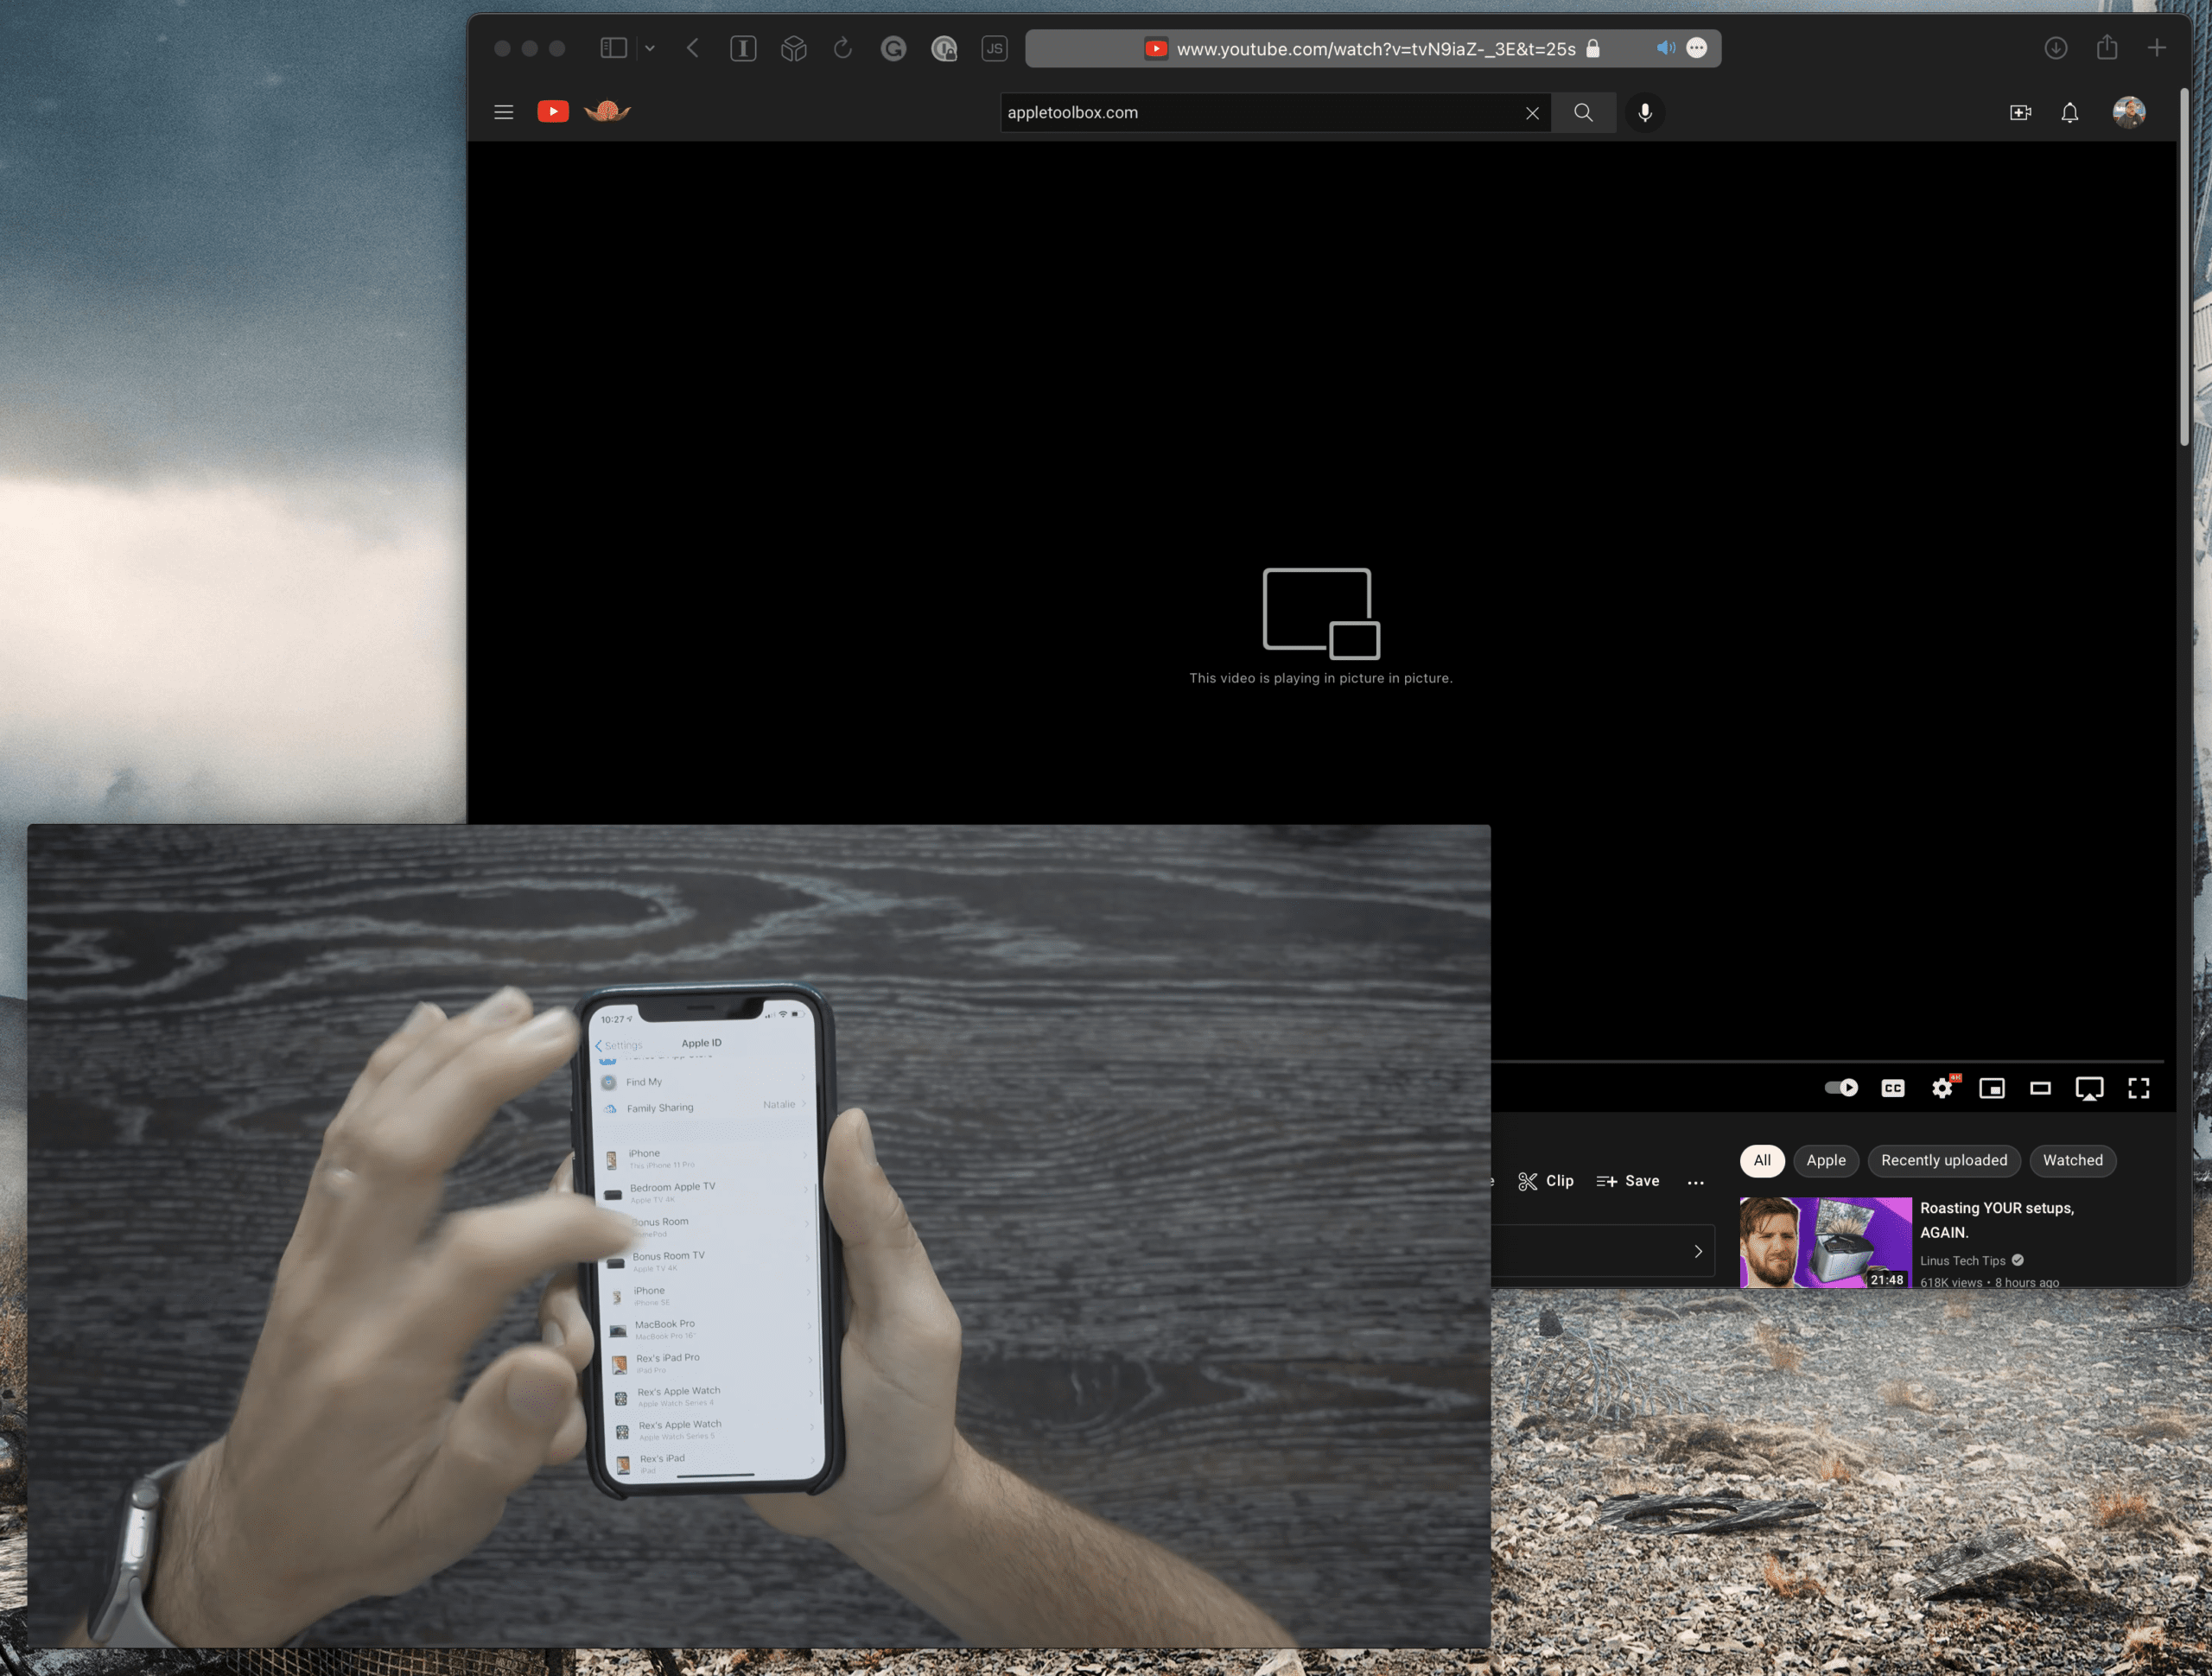The width and height of the screenshot is (2212, 1676).
Task: Visit the Linus Tech Tips channel
Action: click(1963, 1261)
